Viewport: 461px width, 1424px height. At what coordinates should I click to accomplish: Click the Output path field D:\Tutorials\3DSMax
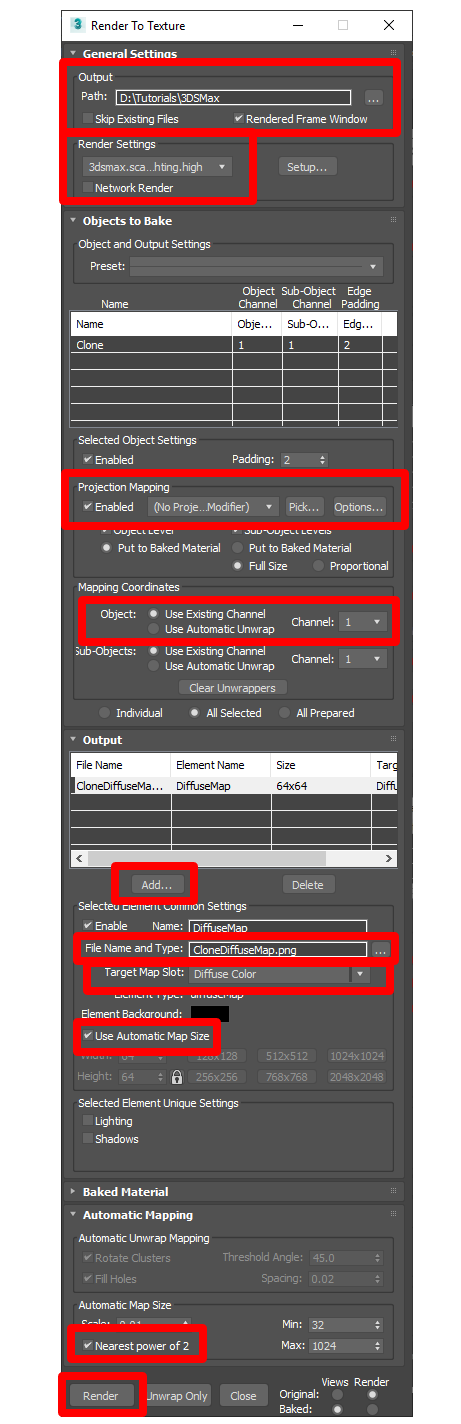tap(233, 98)
